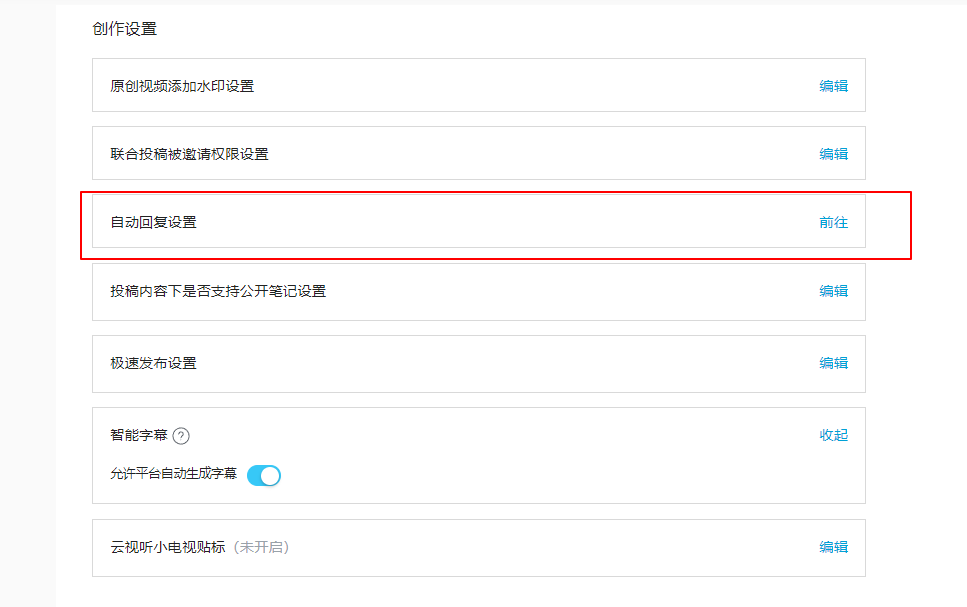967x607 pixels.
Task: Edit the 投稿内容下是否支持公开笔记设置 option
Action: (833, 291)
